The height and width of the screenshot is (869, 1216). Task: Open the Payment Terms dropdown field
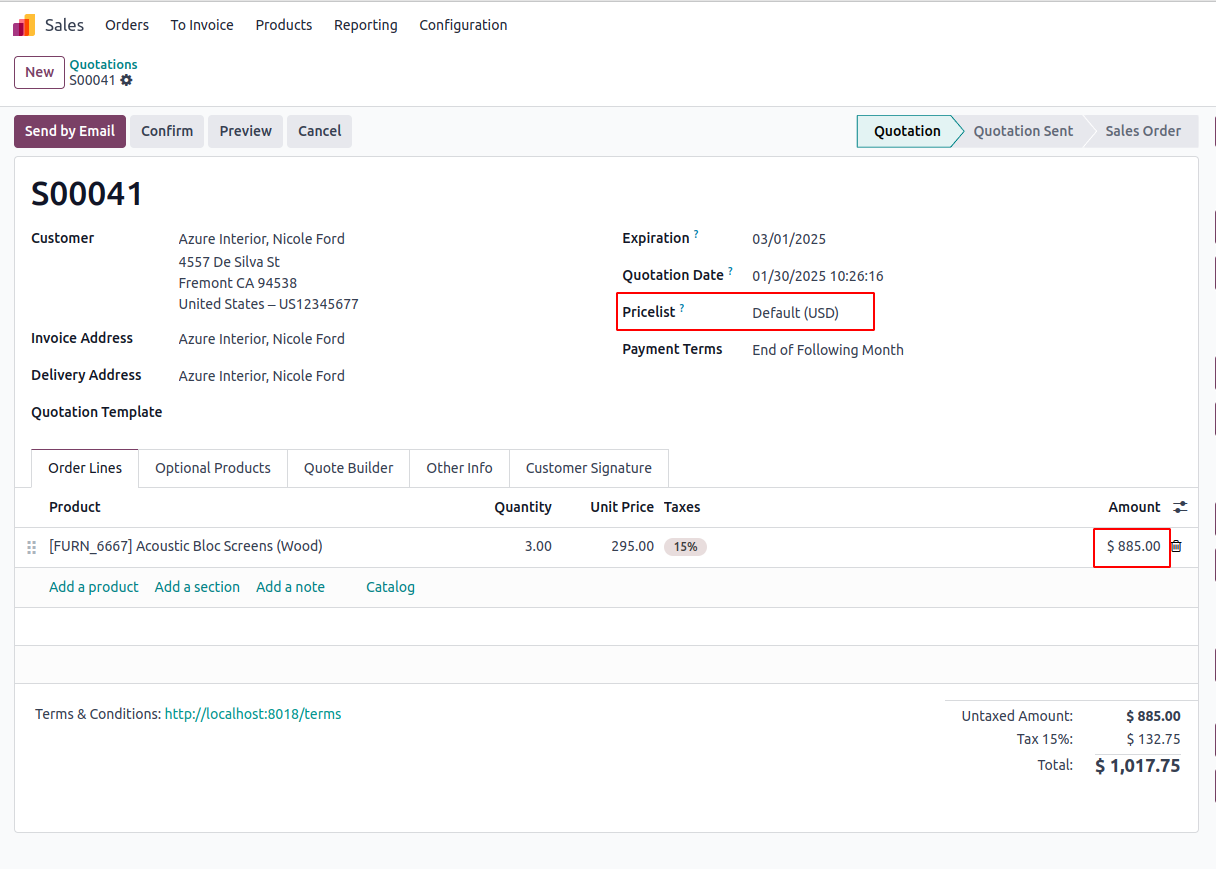pyautogui.click(x=827, y=350)
